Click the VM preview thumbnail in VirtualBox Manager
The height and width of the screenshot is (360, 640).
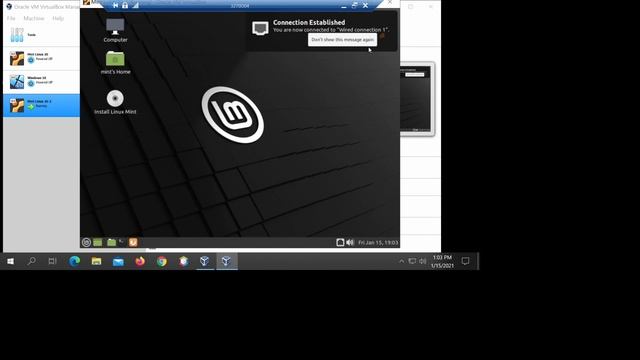tap(417, 99)
